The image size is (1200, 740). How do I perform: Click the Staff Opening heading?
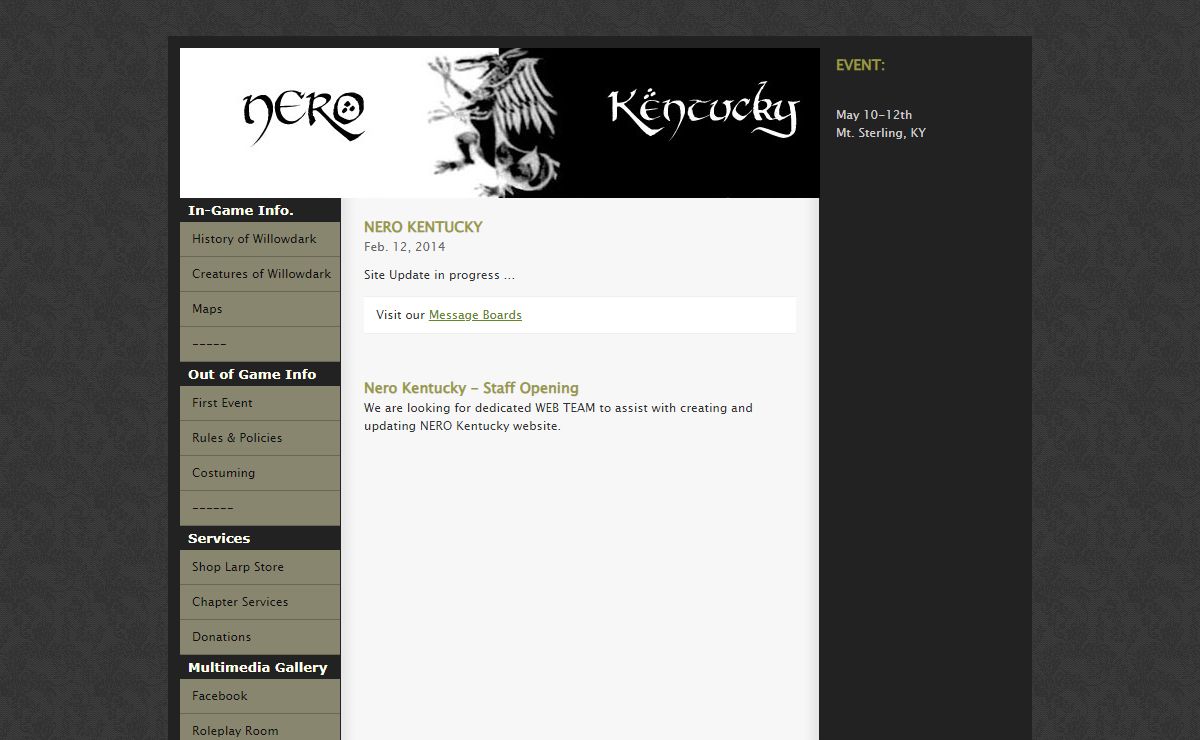pos(471,388)
